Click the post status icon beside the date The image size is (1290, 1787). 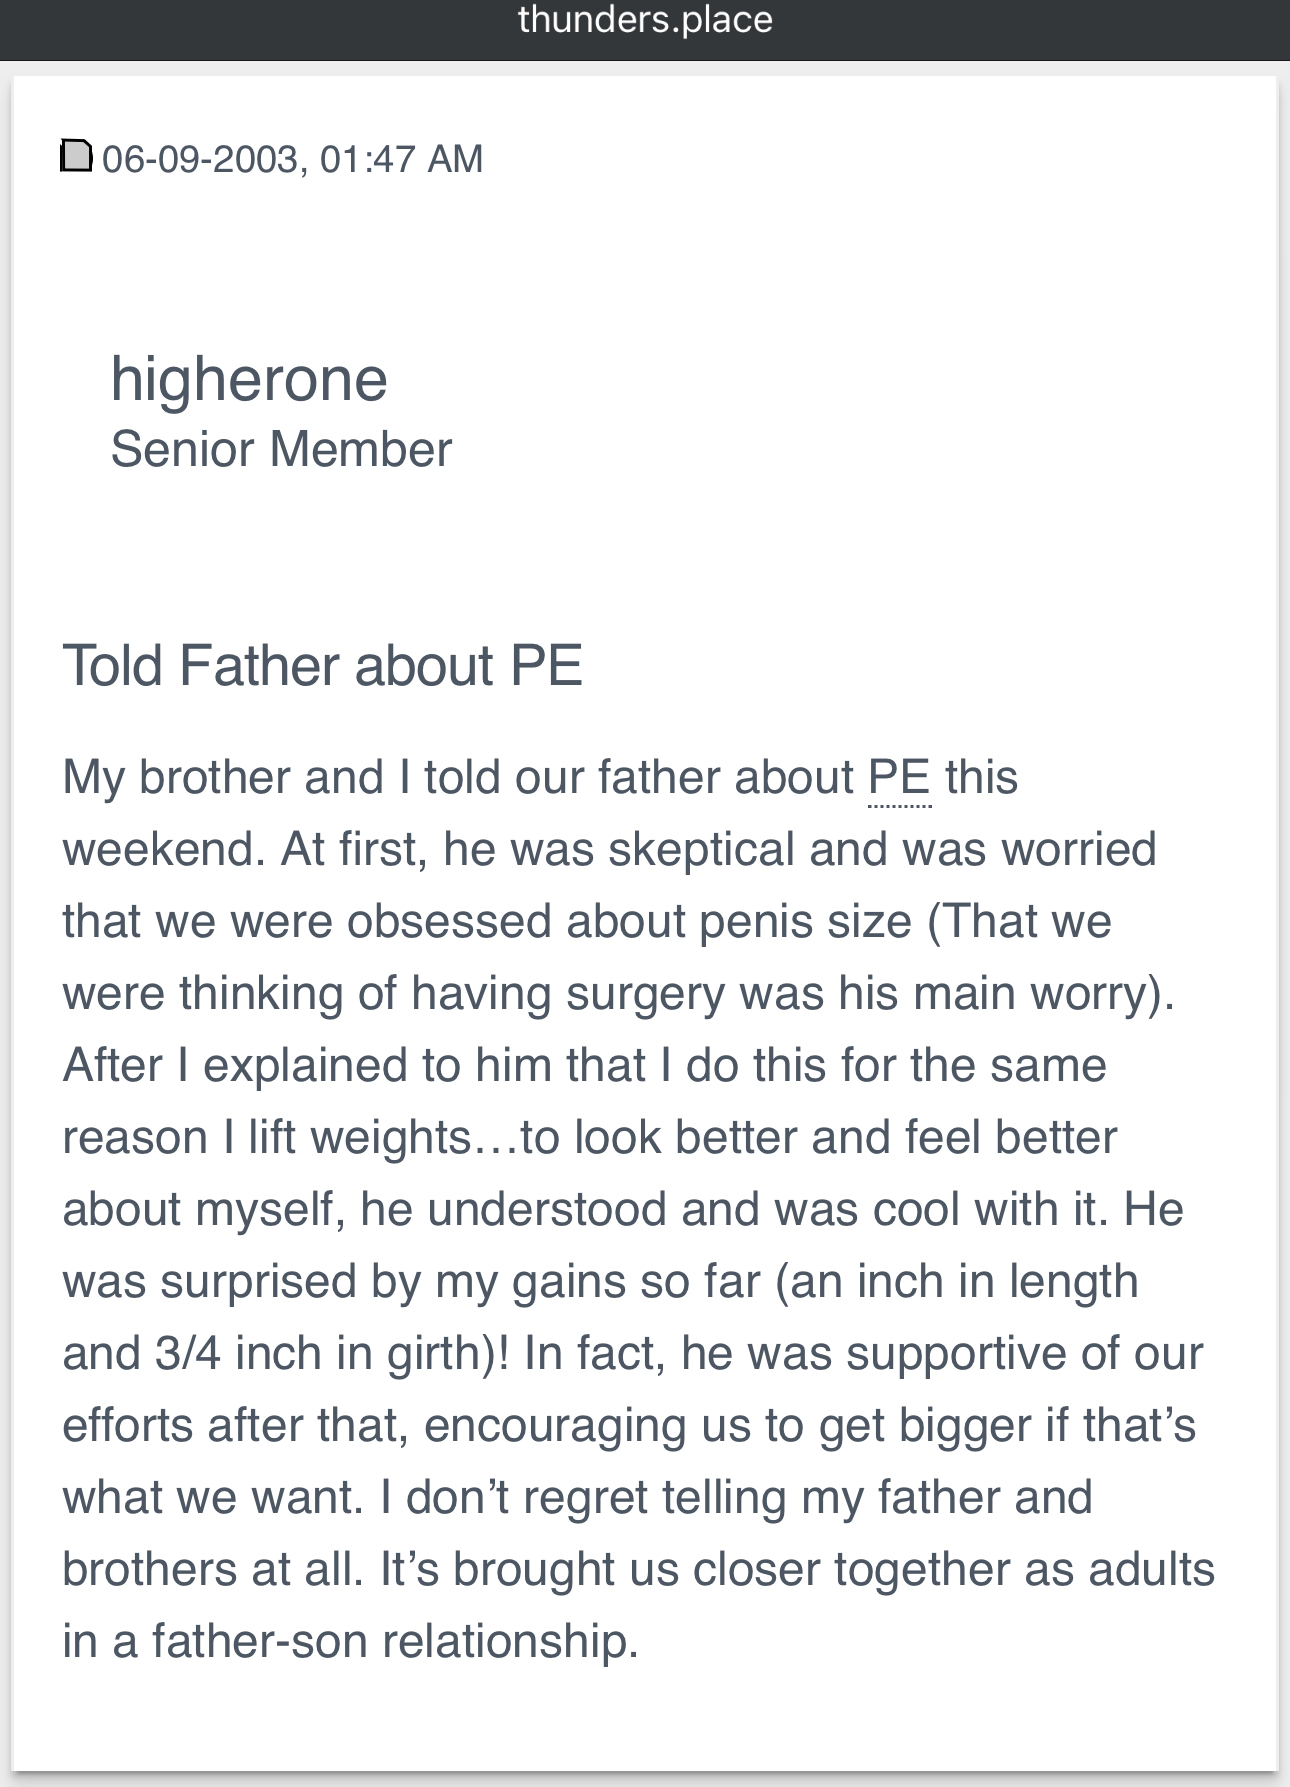(x=76, y=156)
